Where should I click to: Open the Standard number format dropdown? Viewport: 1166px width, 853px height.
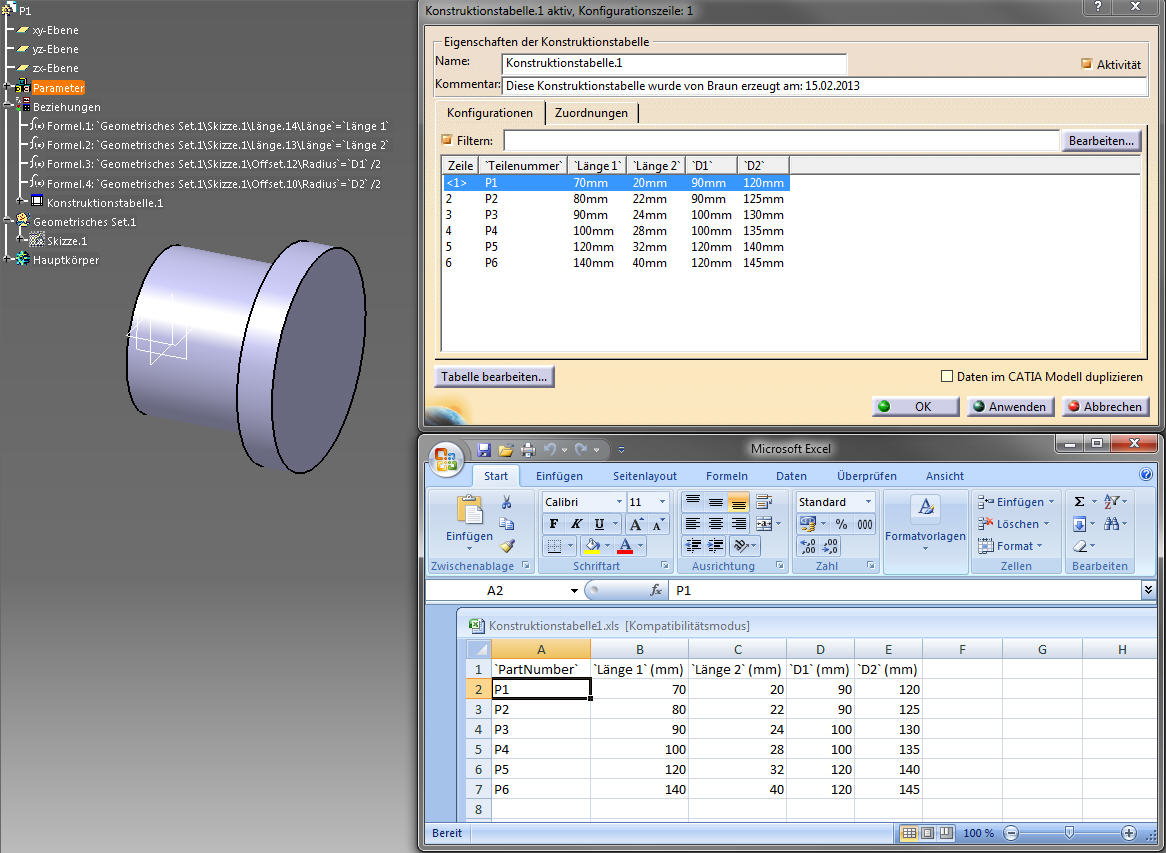coord(868,502)
